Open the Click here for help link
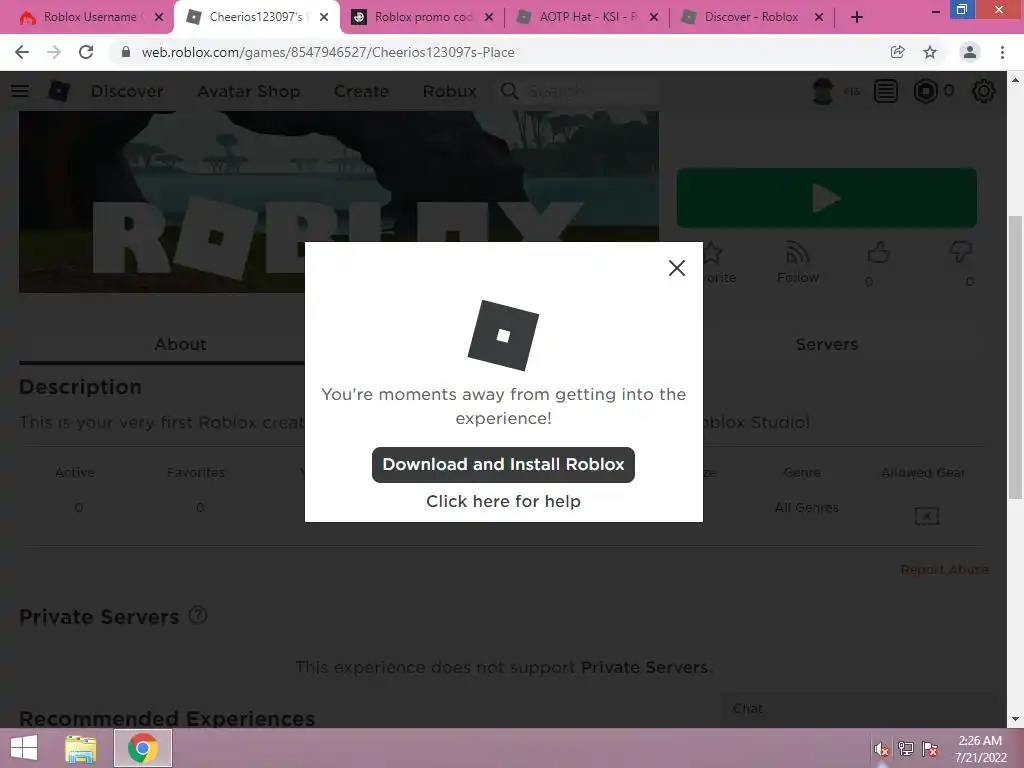 tap(503, 501)
